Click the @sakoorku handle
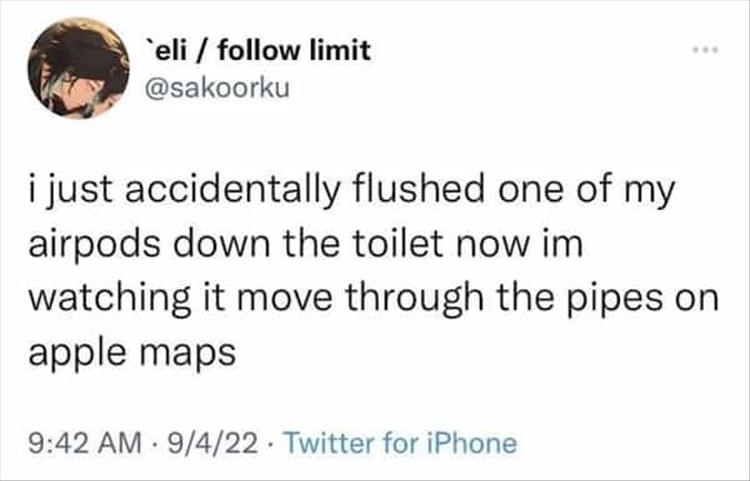The width and height of the screenshot is (750, 481). point(218,88)
